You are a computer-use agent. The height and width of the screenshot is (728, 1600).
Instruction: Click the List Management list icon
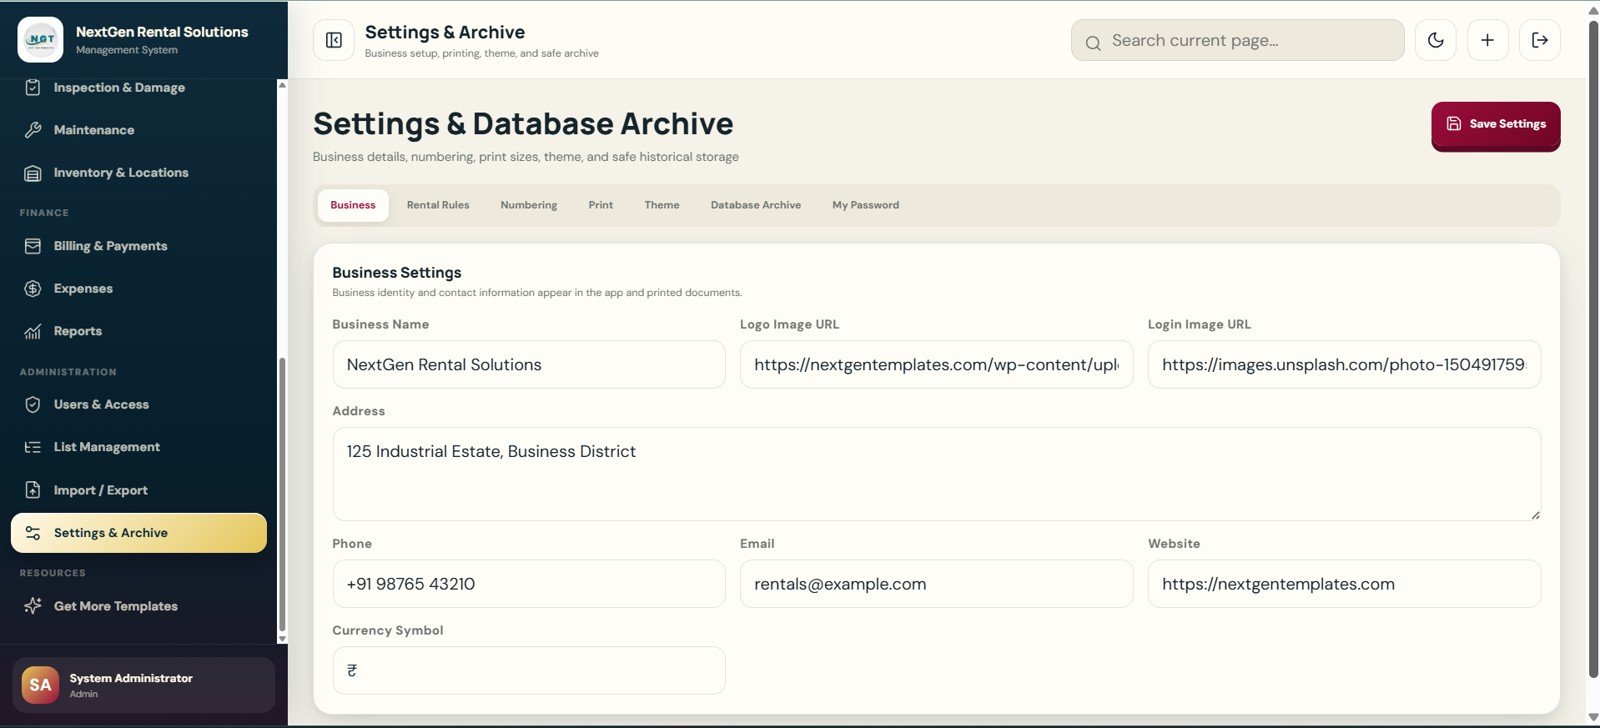click(33, 447)
